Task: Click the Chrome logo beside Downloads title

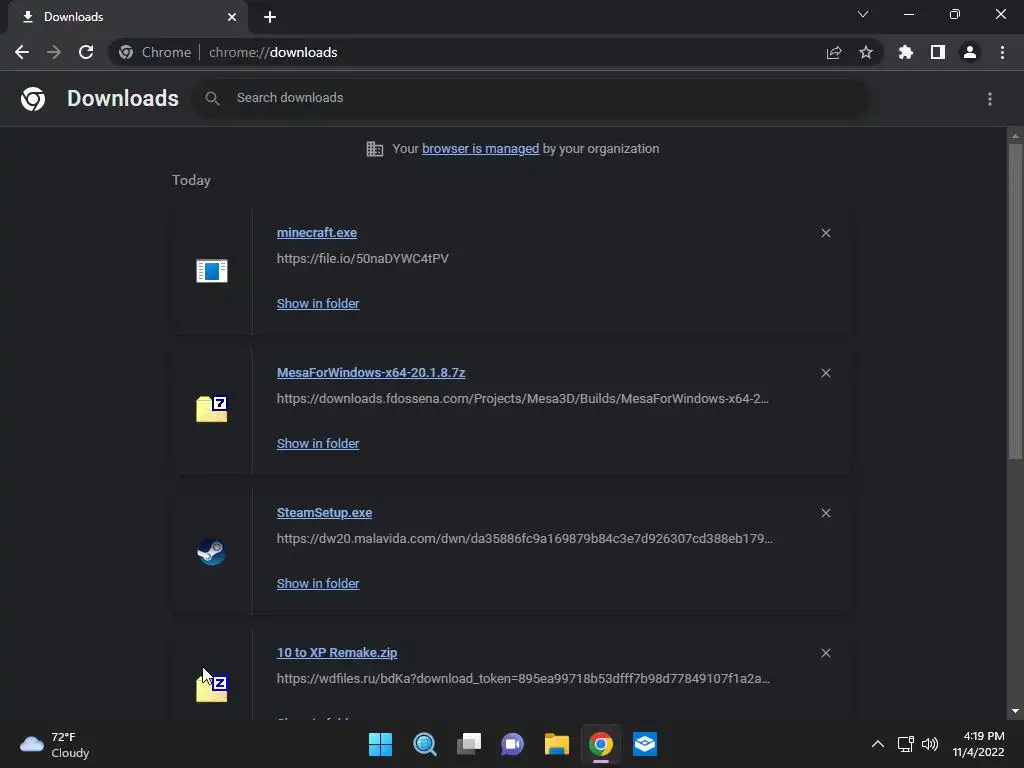Action: coord(33,99)
